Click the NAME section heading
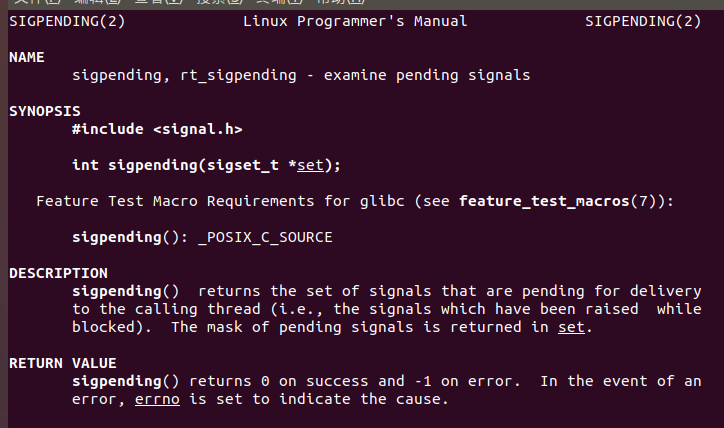Image resolution: width=724 pixels, height=428 pixels. pos(26,57)
